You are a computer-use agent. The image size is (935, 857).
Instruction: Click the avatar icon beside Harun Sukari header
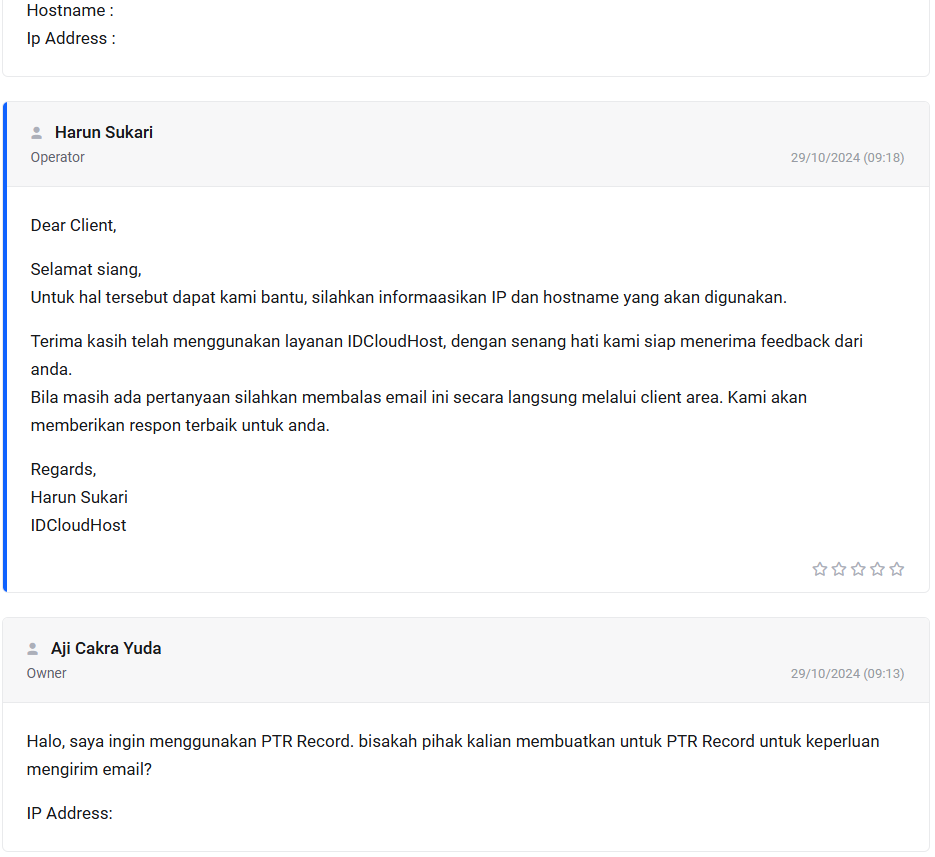[x=37, y=133]
